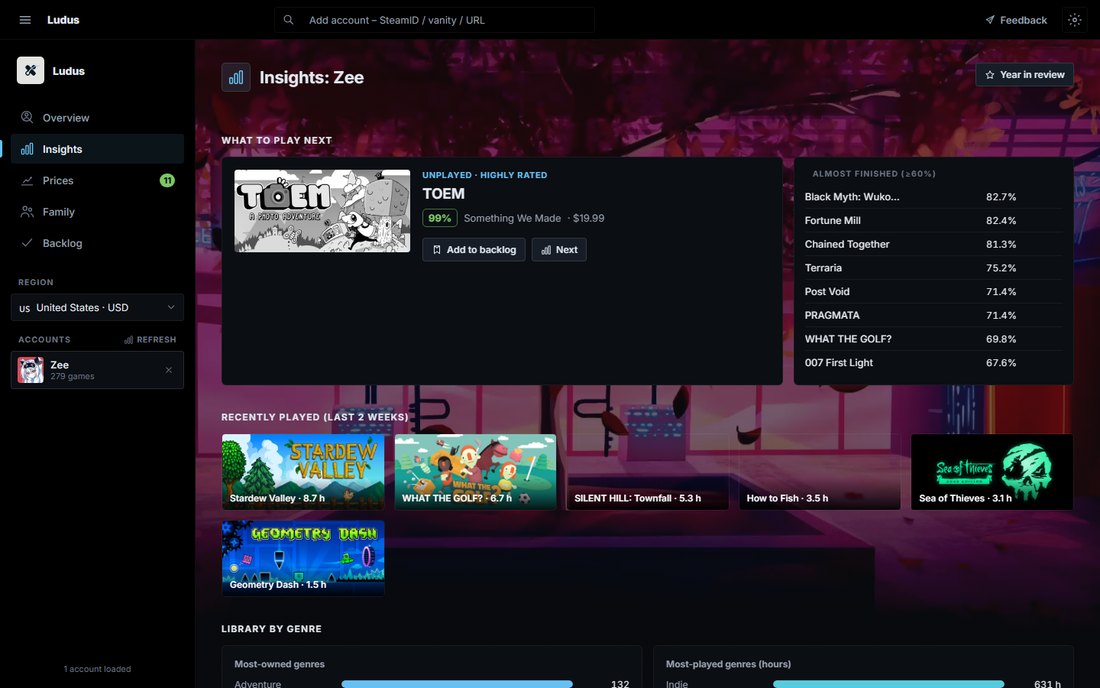Select the Fortune Mill row
This screenshot has width=1100, height=688.
click(933, 220)
